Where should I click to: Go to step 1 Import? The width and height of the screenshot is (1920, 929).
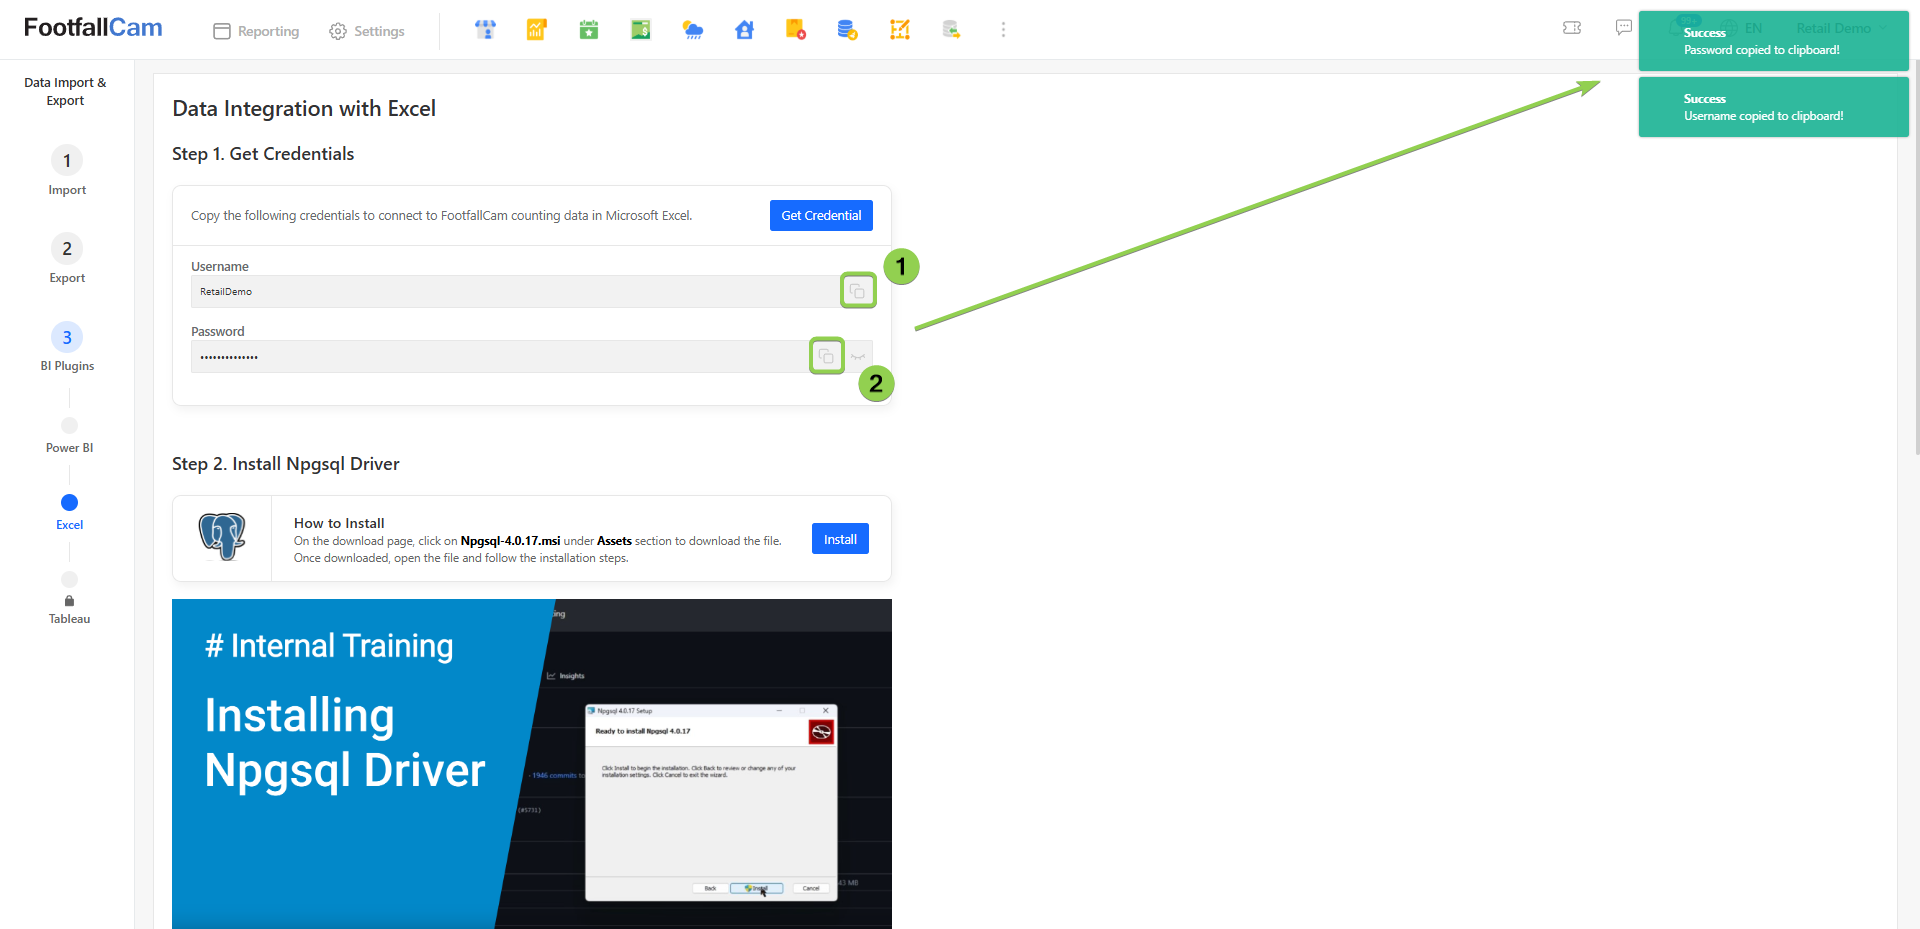coord(67,161)
